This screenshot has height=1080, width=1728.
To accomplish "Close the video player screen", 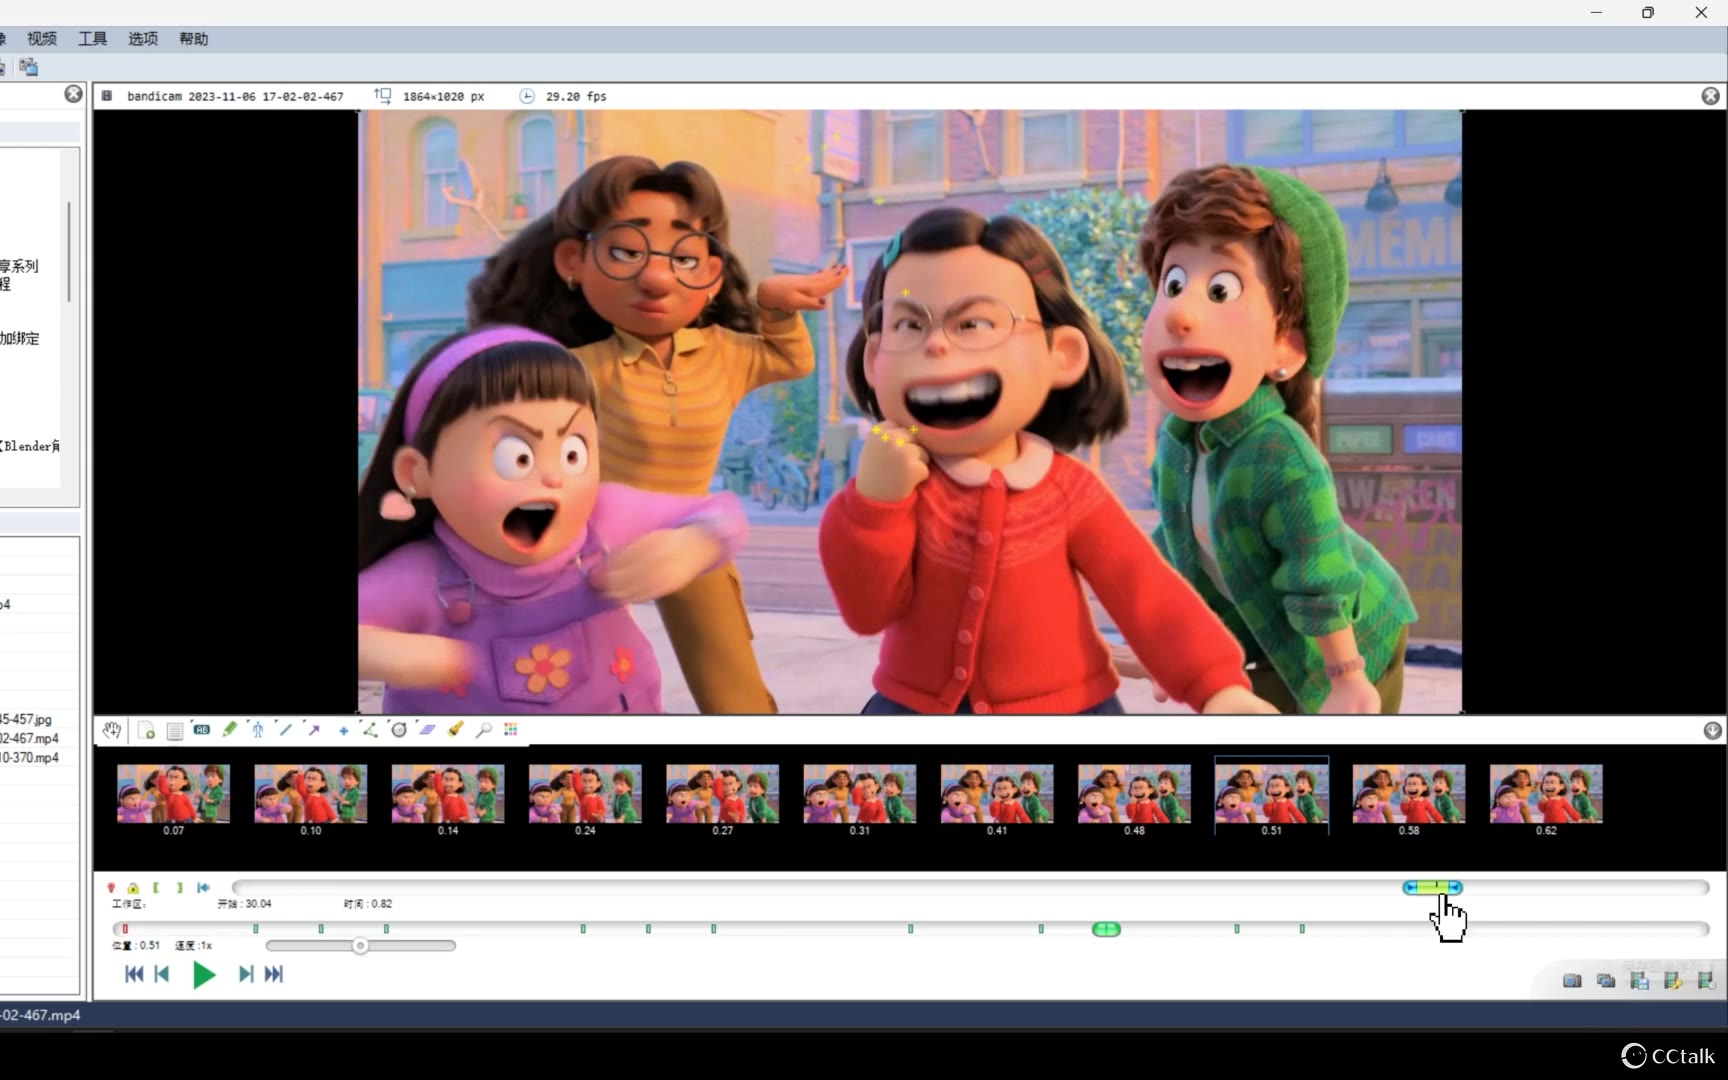I will (x=1711, y=96).
